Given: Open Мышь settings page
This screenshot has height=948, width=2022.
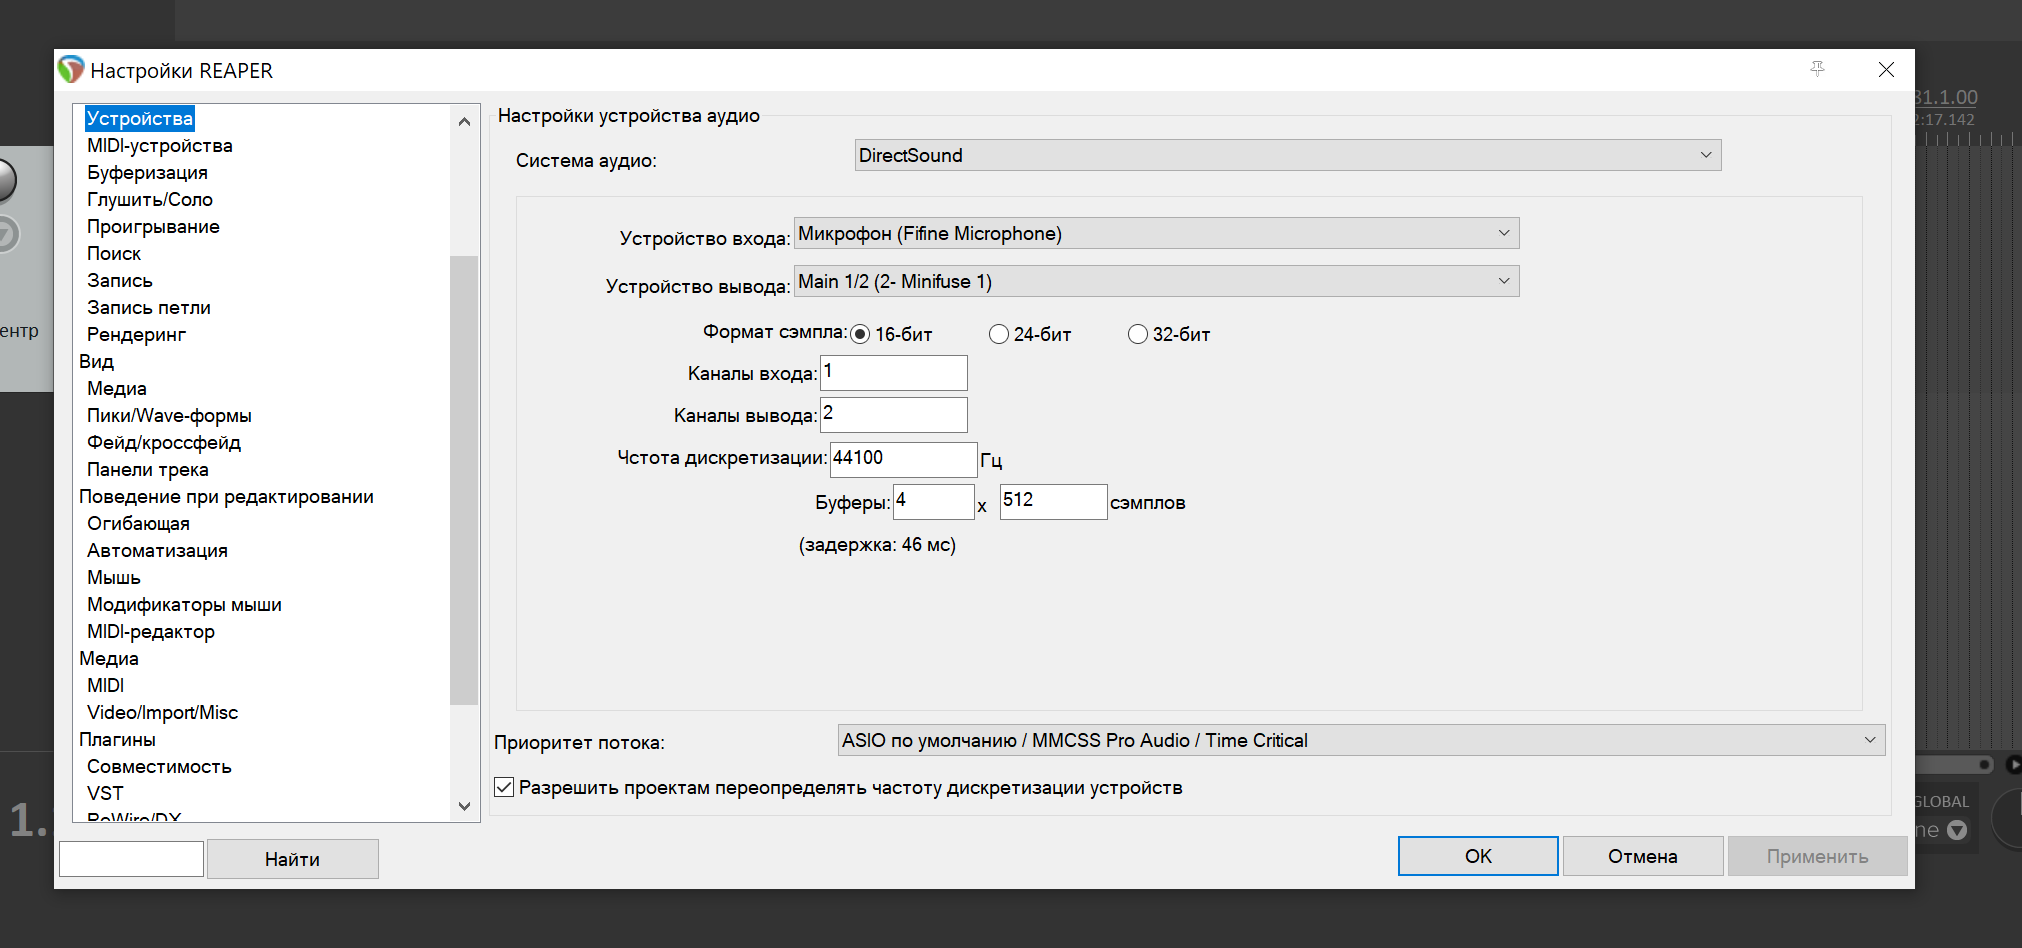Looking at the screenshot, I should pyautogui.click(x=114, y=578).
